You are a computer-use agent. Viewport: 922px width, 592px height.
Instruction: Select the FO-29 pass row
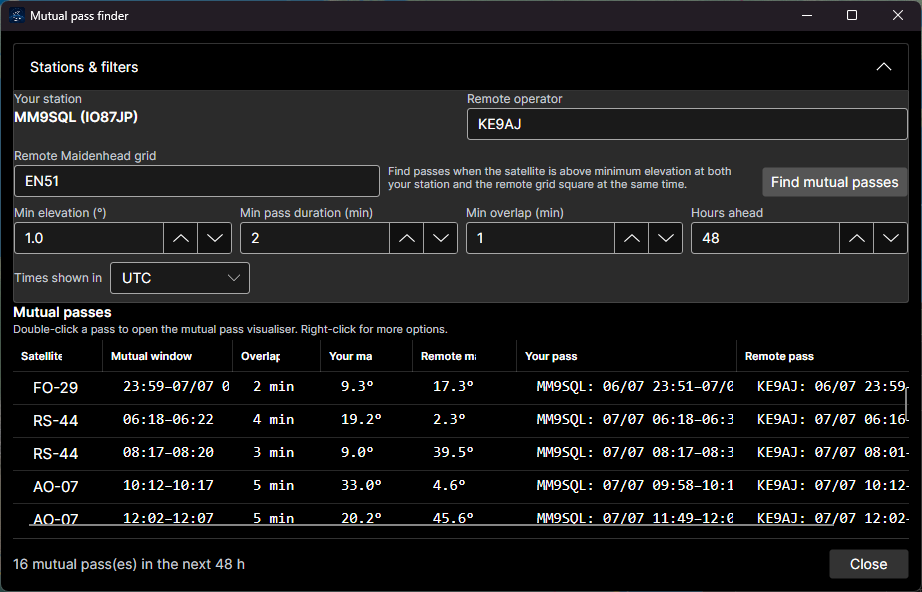pyautogui.click(x=460, y=387)
